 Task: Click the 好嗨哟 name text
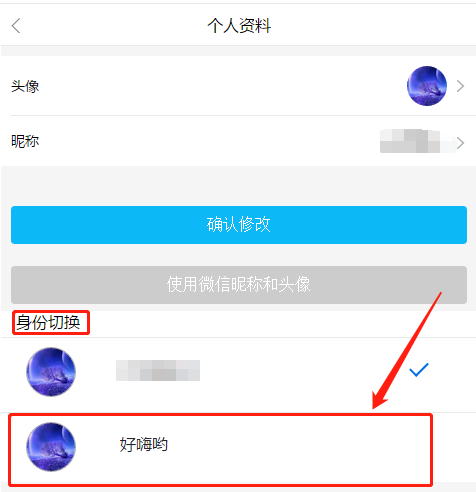144,444
